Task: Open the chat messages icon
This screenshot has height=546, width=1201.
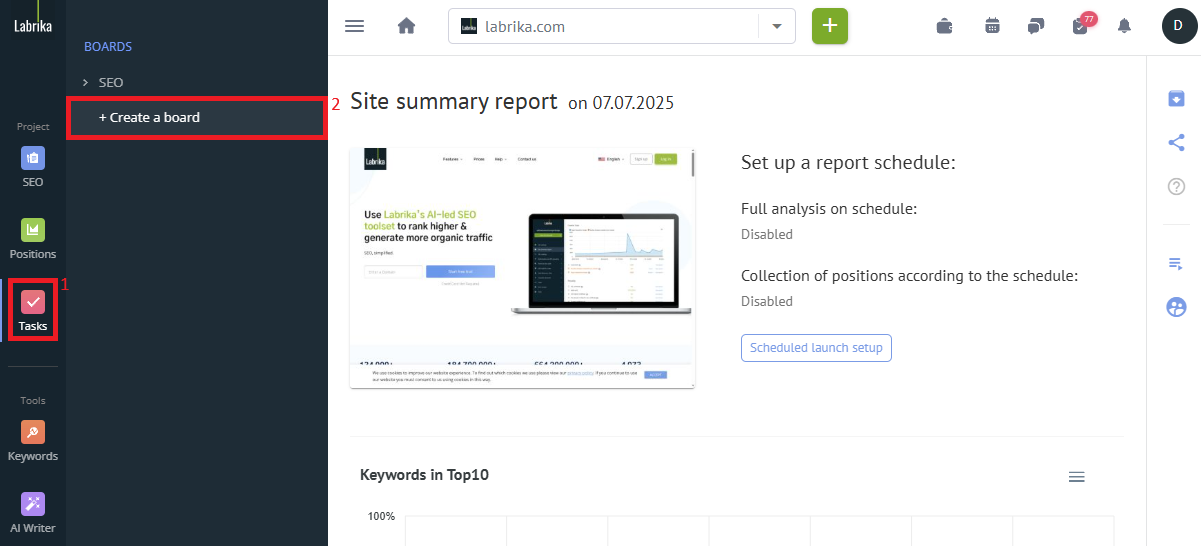Action: [1036, 26]
